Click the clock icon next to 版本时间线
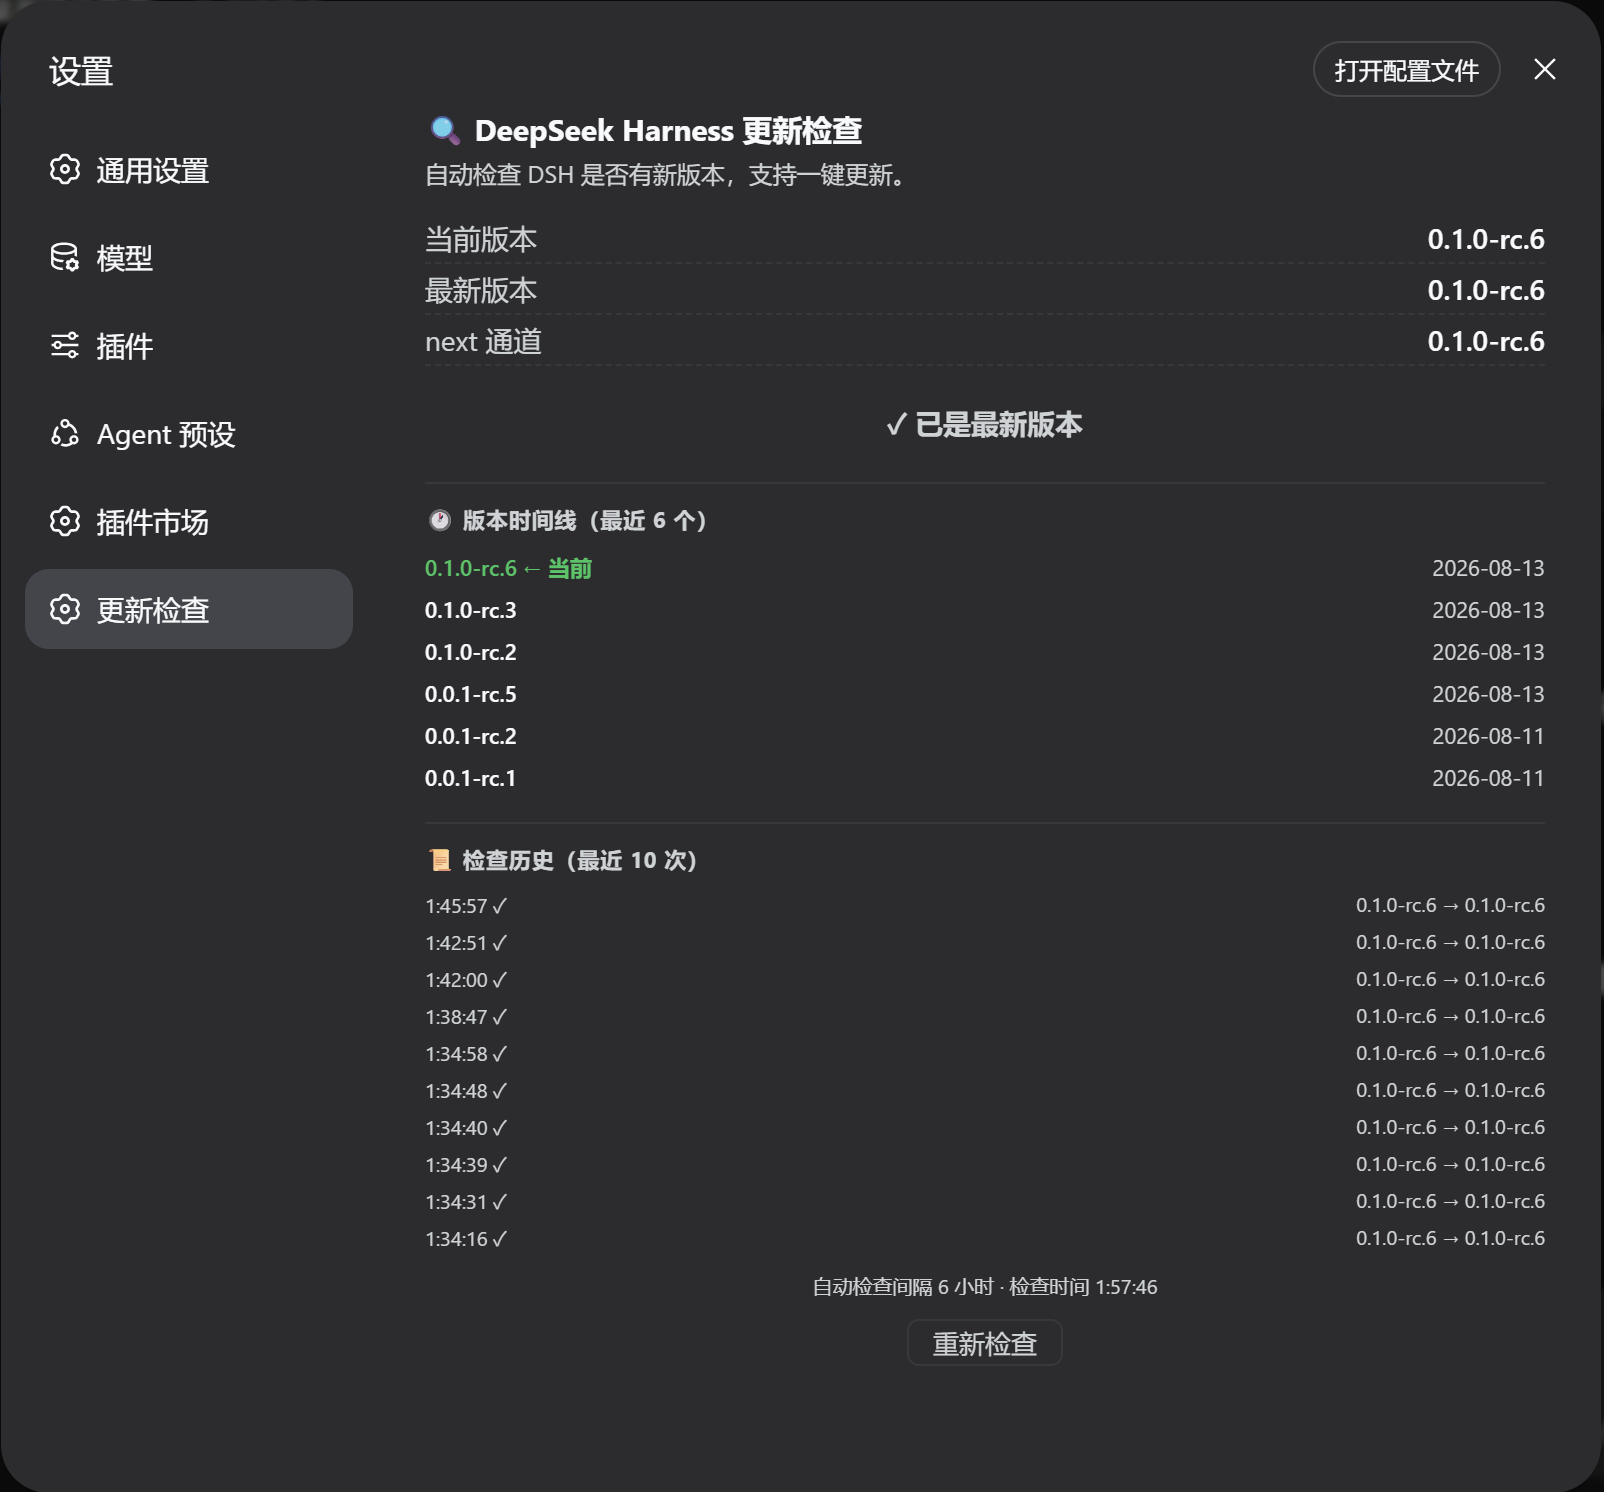The width and height of the screenshot is (1604, 1492). 440,520
